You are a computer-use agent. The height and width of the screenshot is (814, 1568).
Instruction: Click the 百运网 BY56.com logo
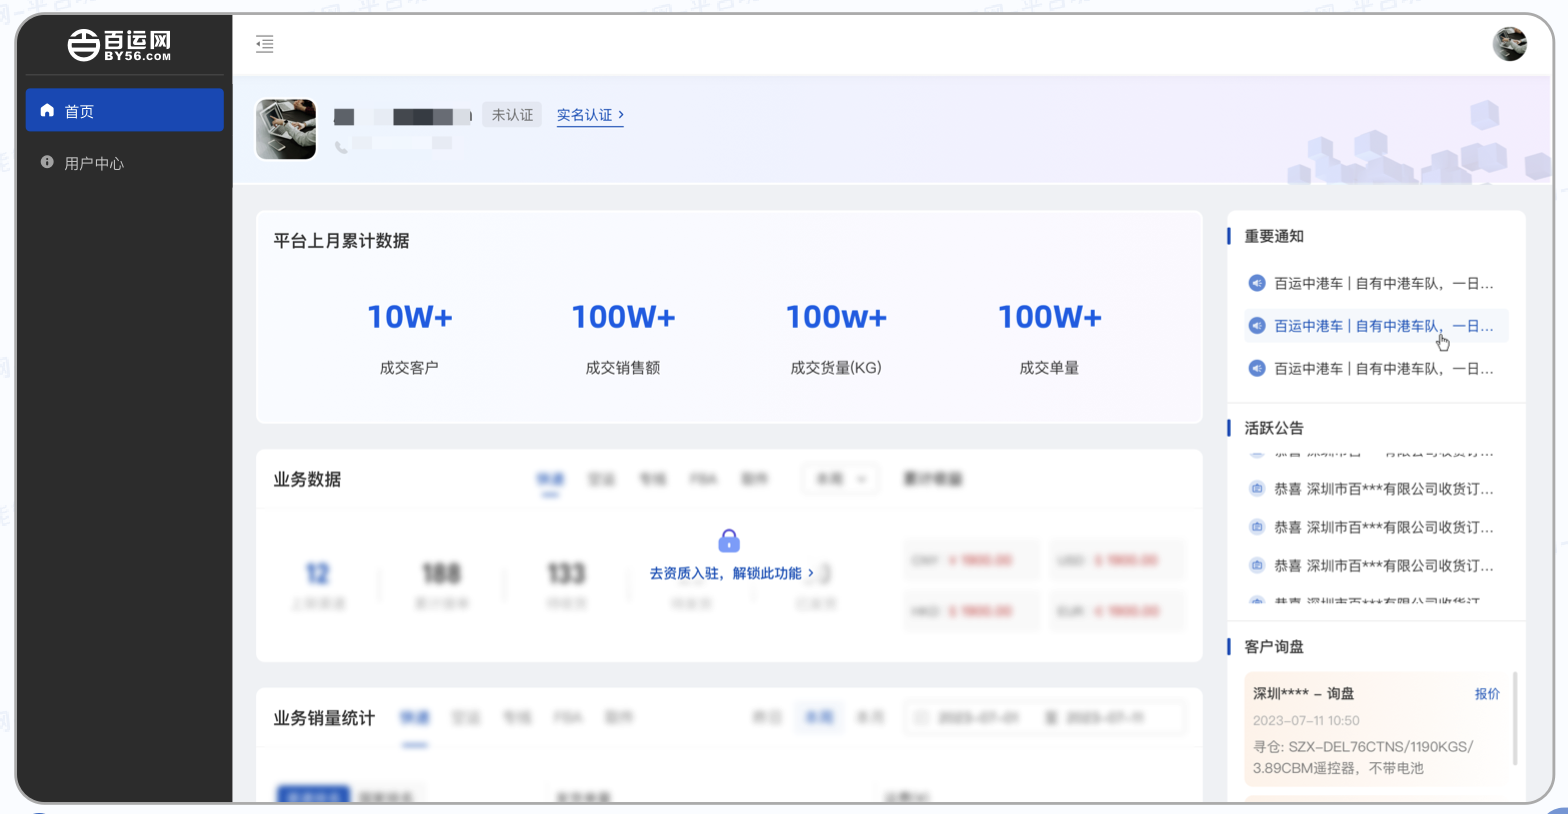[x=119, y=45]
